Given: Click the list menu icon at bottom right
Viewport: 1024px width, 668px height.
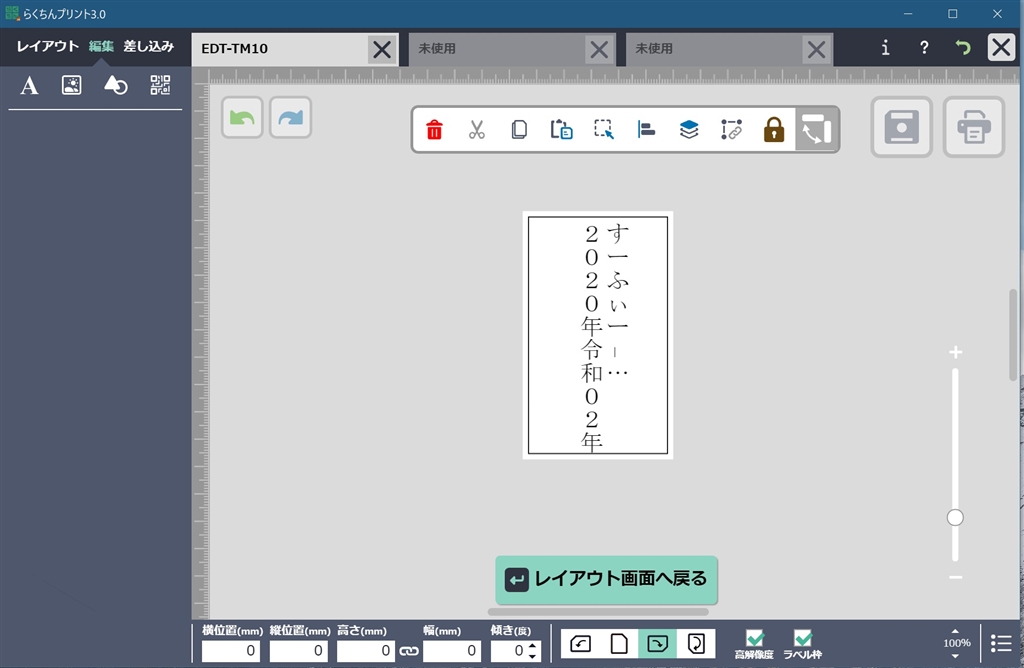Looking at the screenshot, I should point(1001,643).
